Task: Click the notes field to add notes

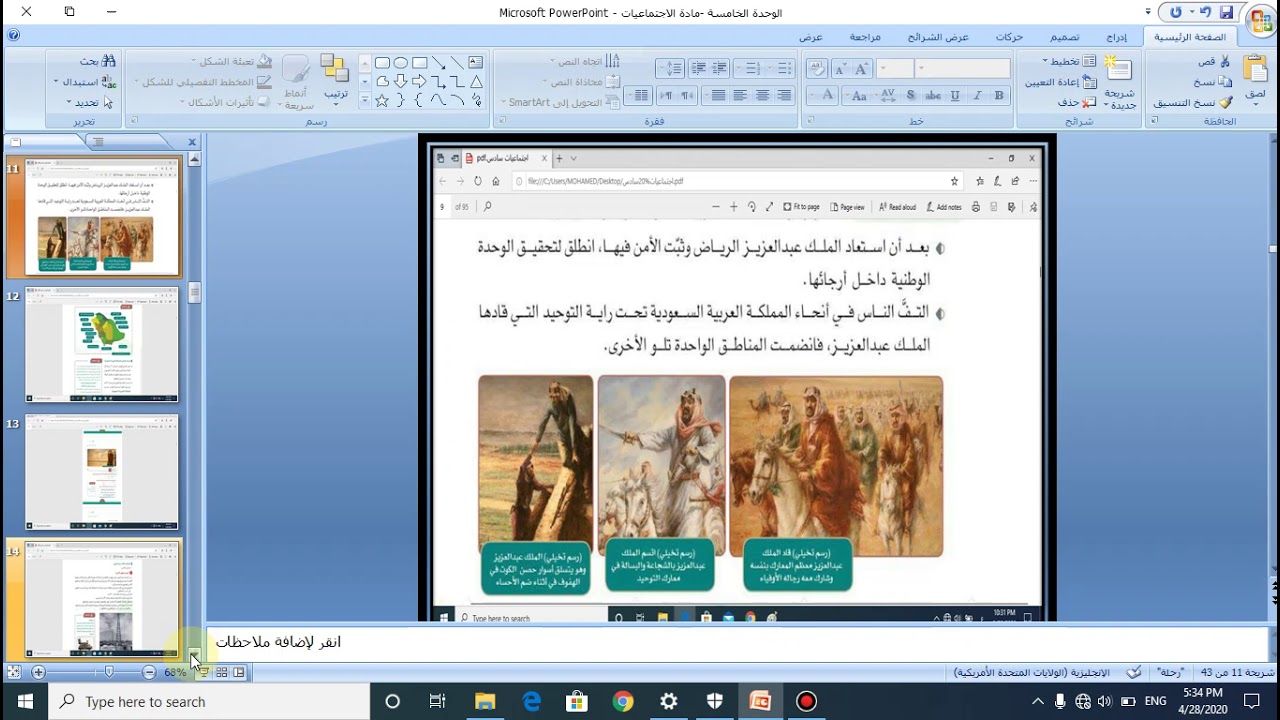Action: point(736,642)
